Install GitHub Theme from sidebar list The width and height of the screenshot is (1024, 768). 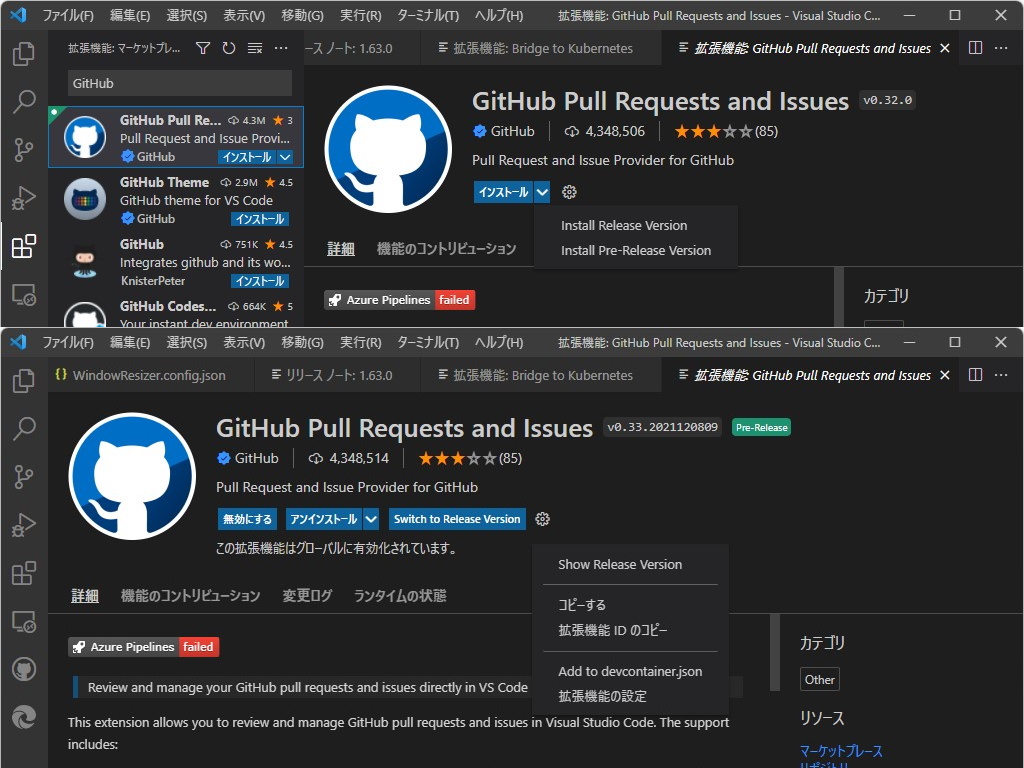pos(259,219)
